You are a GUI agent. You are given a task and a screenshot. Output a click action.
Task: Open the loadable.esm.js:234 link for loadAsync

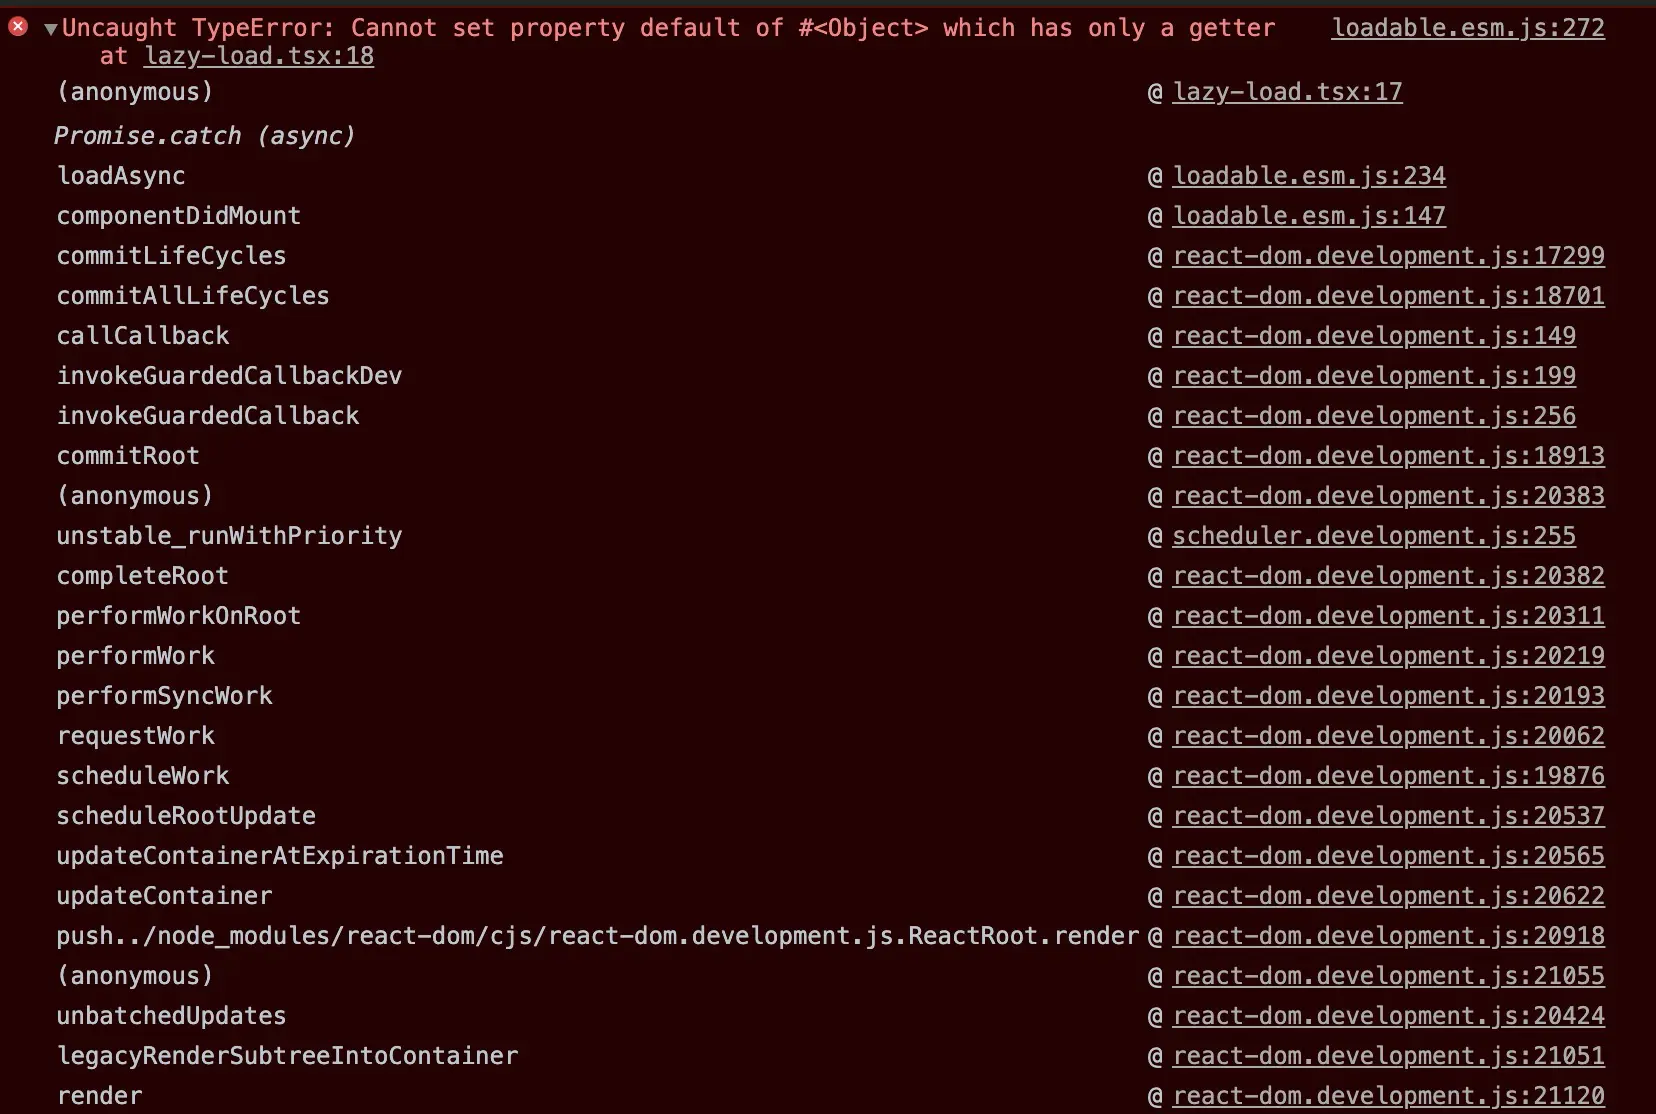(x=1308, y=176)
